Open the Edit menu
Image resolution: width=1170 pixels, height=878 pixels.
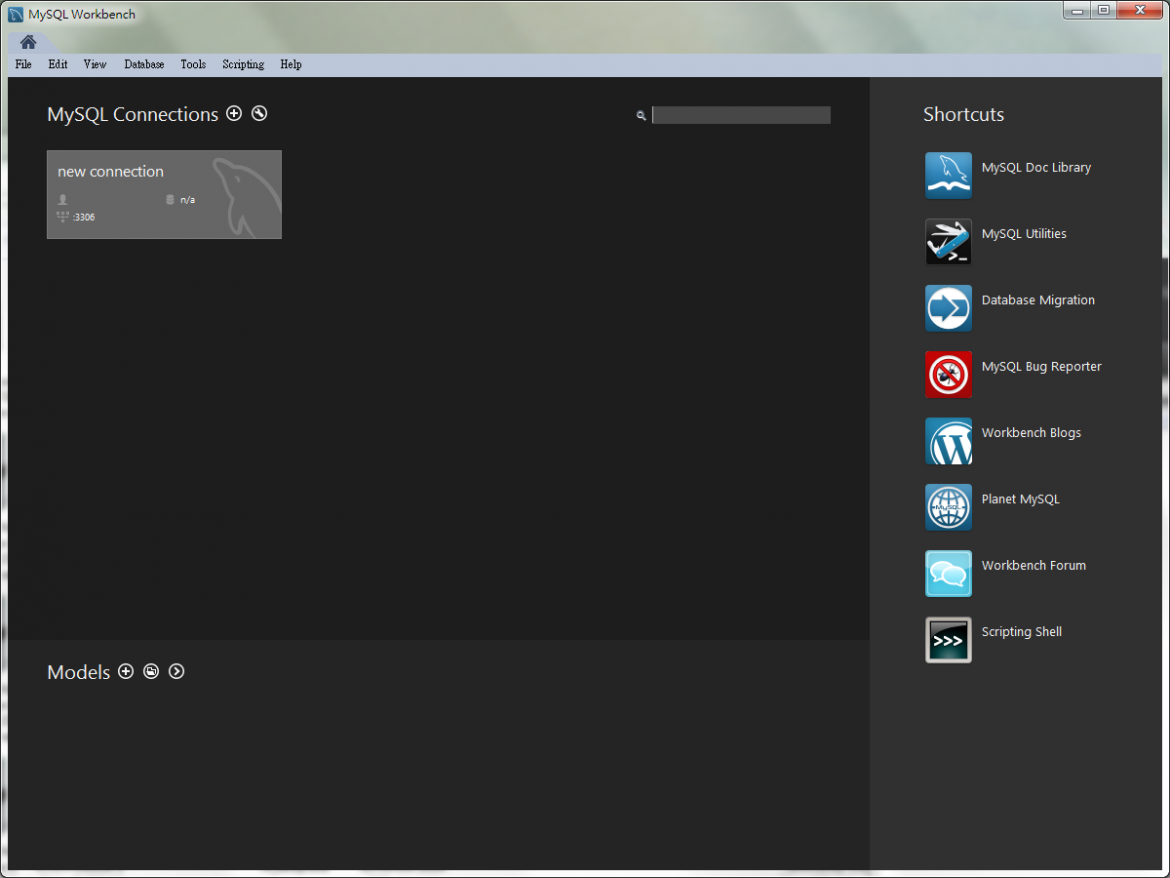[x=57, y=64]
